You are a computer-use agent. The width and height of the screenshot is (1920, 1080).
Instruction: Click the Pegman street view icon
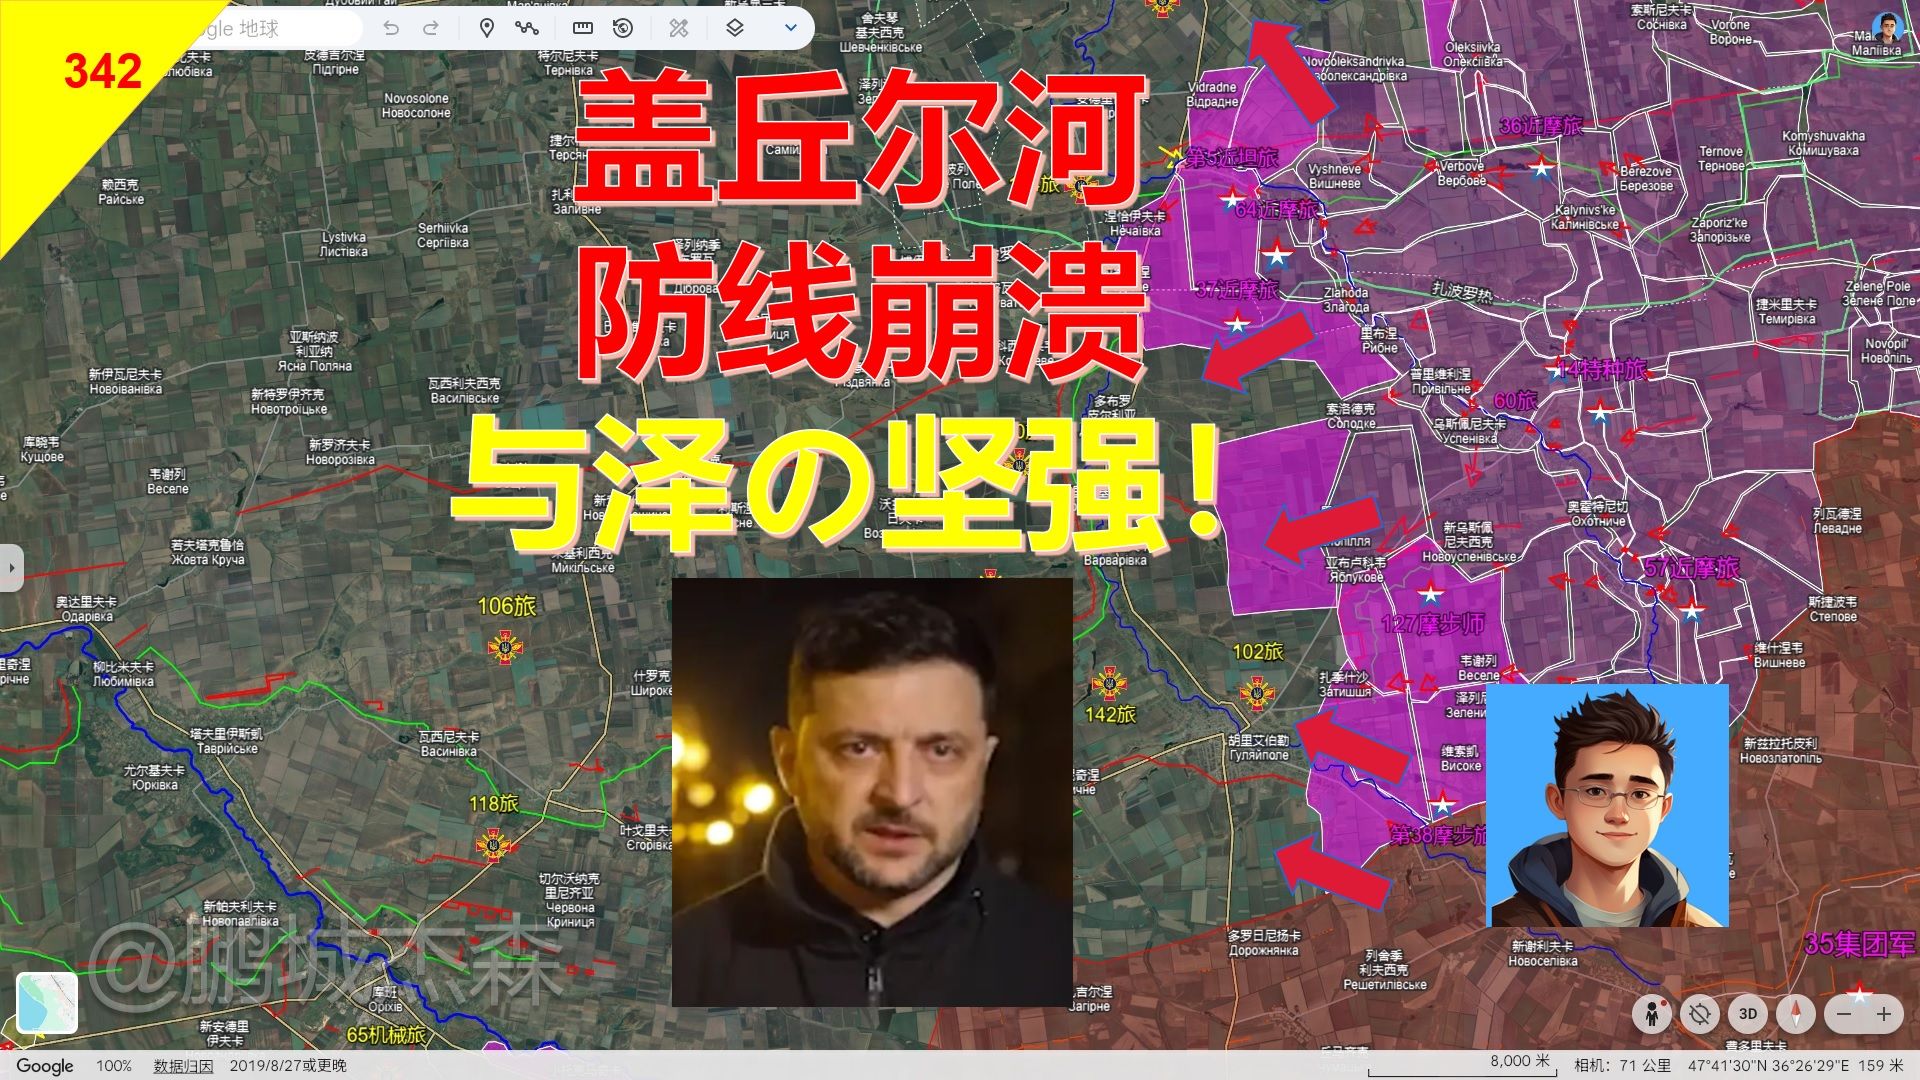1651,1014
